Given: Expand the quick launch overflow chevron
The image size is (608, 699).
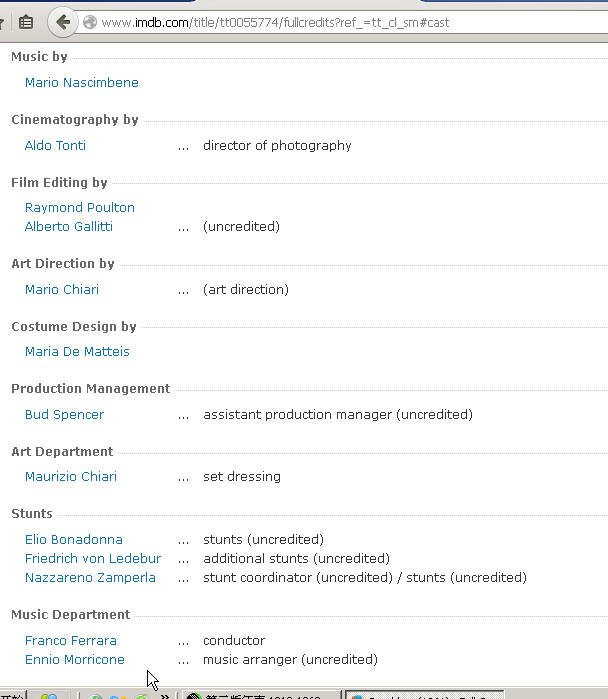Looking at the screenshot, I should click(164, 695).
